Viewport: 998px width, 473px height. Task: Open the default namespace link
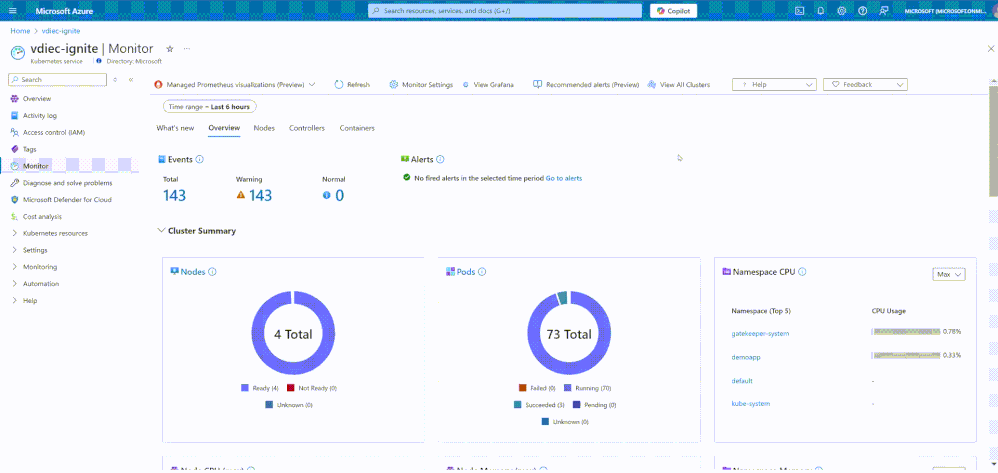coord(742,381)
